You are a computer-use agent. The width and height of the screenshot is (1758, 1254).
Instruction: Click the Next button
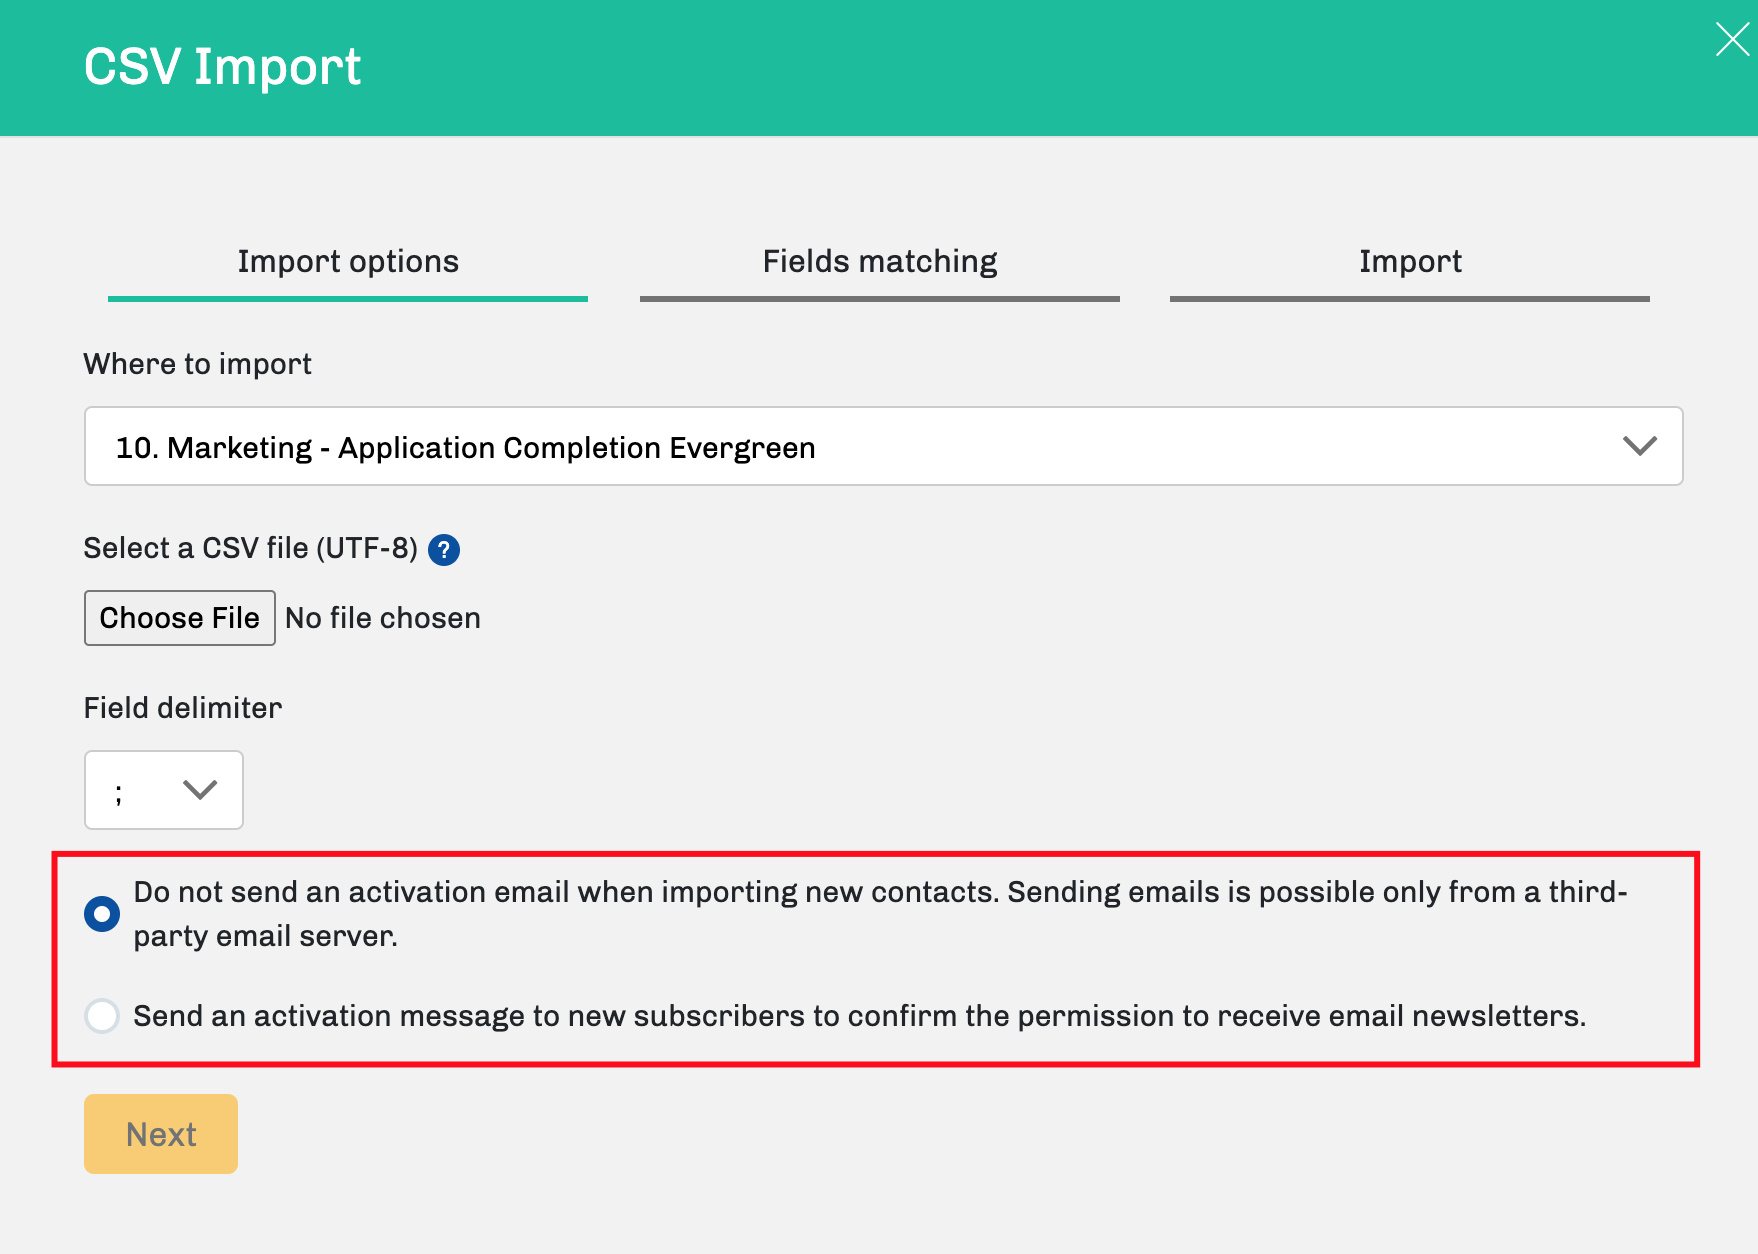point(161,1134)
